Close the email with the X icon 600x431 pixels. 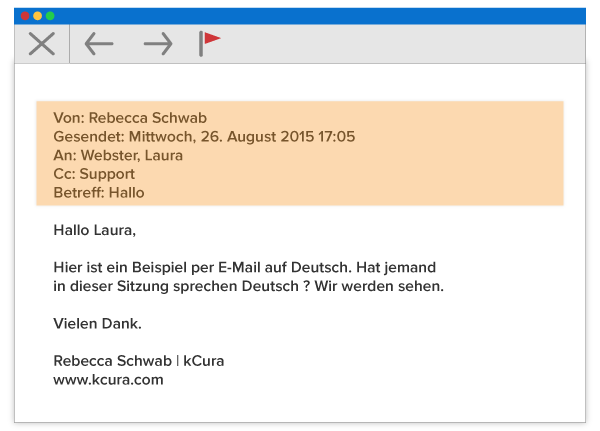pos(41,43)
